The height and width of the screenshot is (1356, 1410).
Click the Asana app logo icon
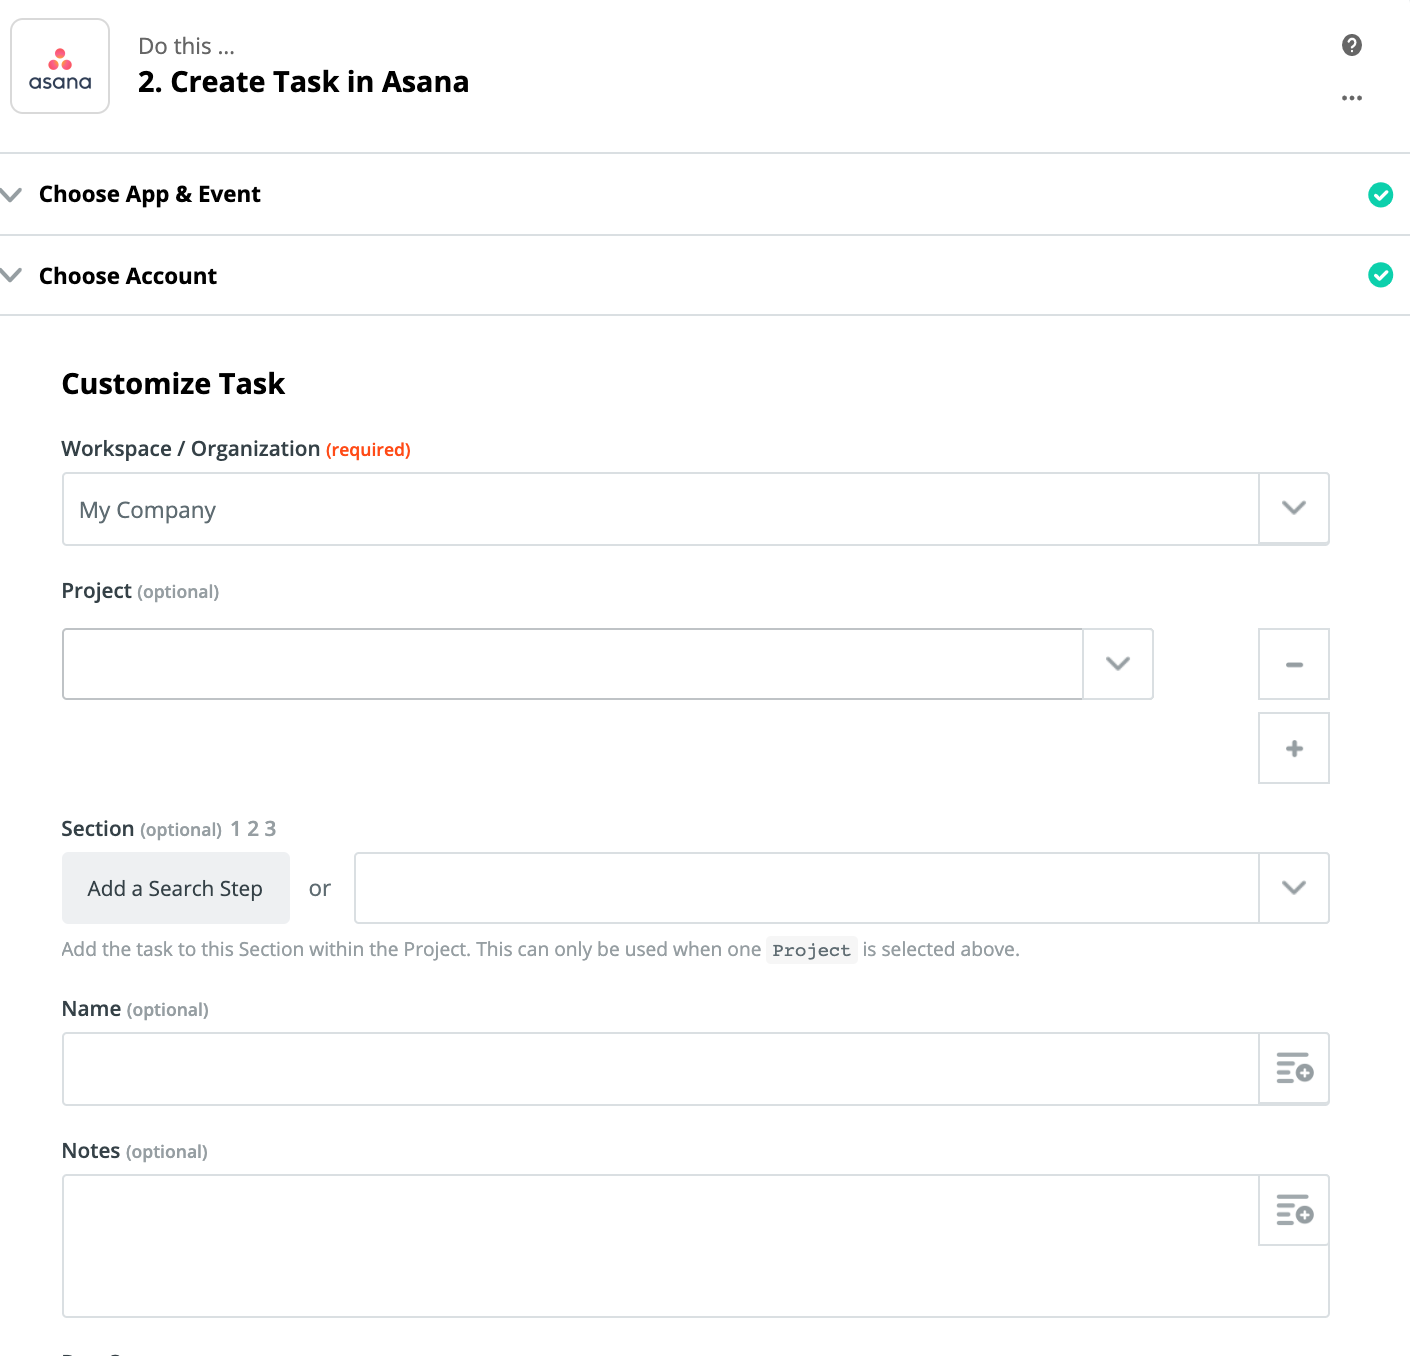click(x=60, y=66)
